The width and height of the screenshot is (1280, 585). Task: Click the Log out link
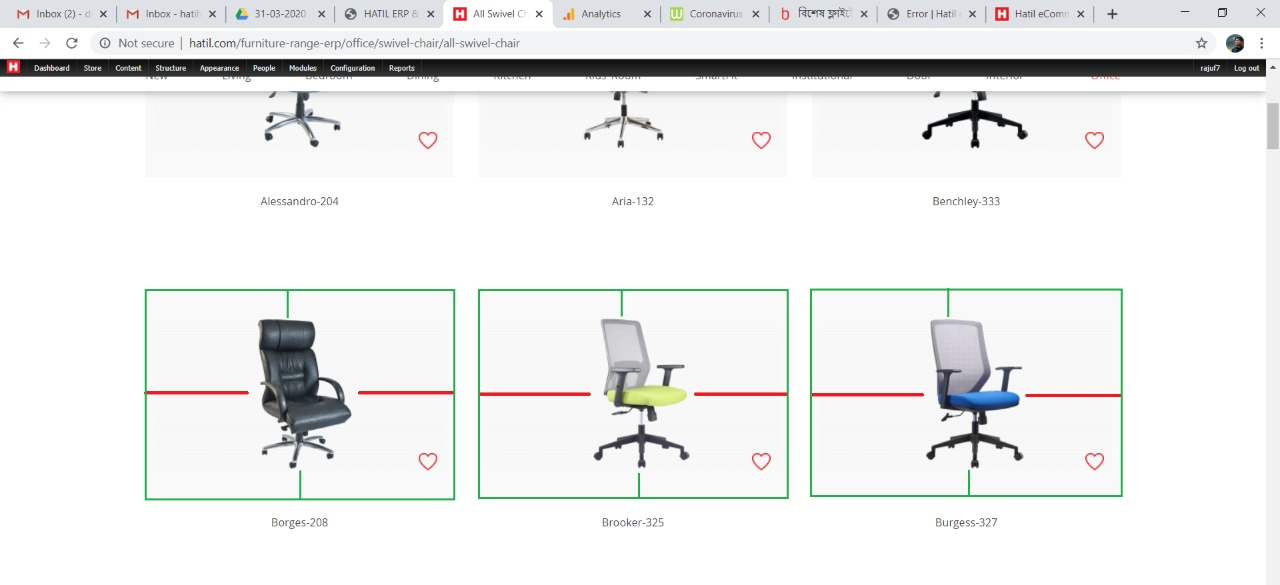click(1247, 68)
